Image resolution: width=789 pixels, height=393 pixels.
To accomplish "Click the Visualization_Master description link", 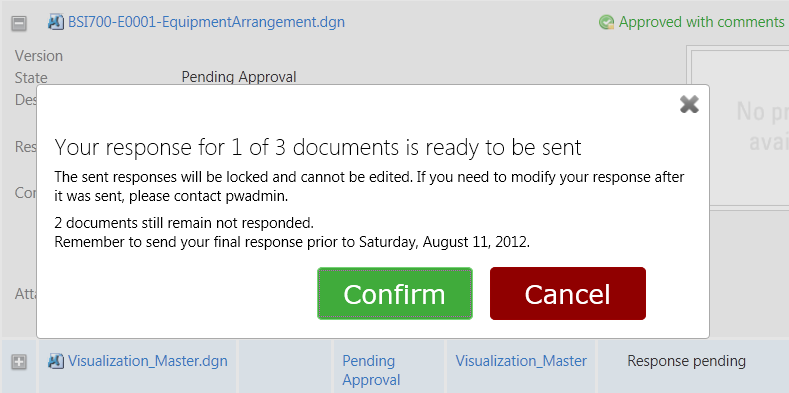I will (x=521, y=361).
